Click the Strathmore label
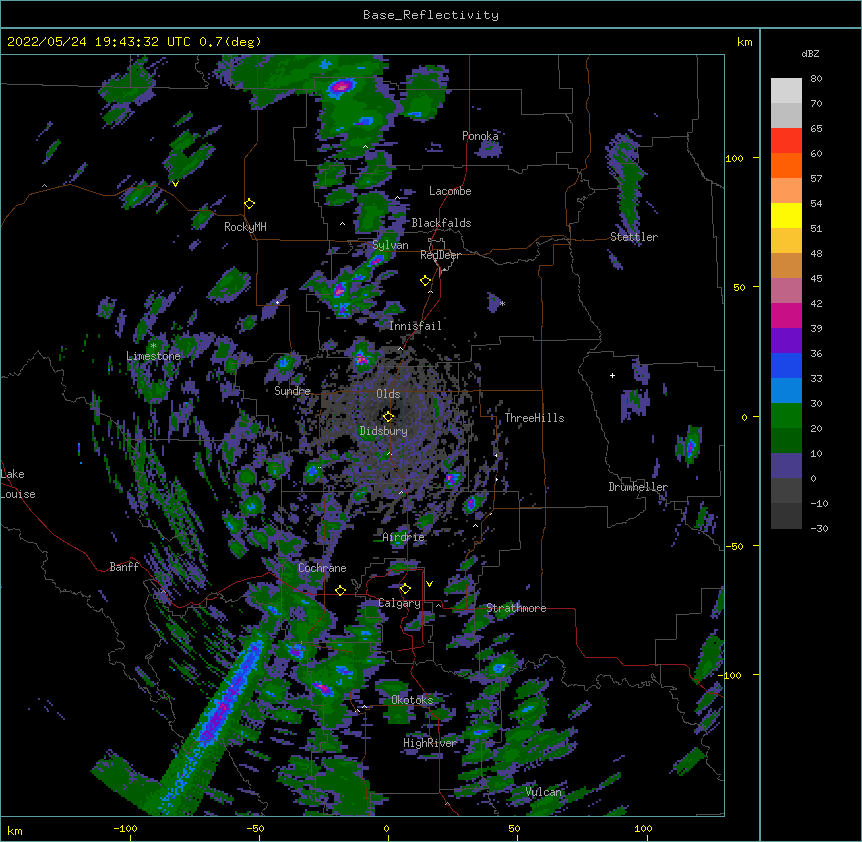The image size is (862, 842). coord(516,608)
